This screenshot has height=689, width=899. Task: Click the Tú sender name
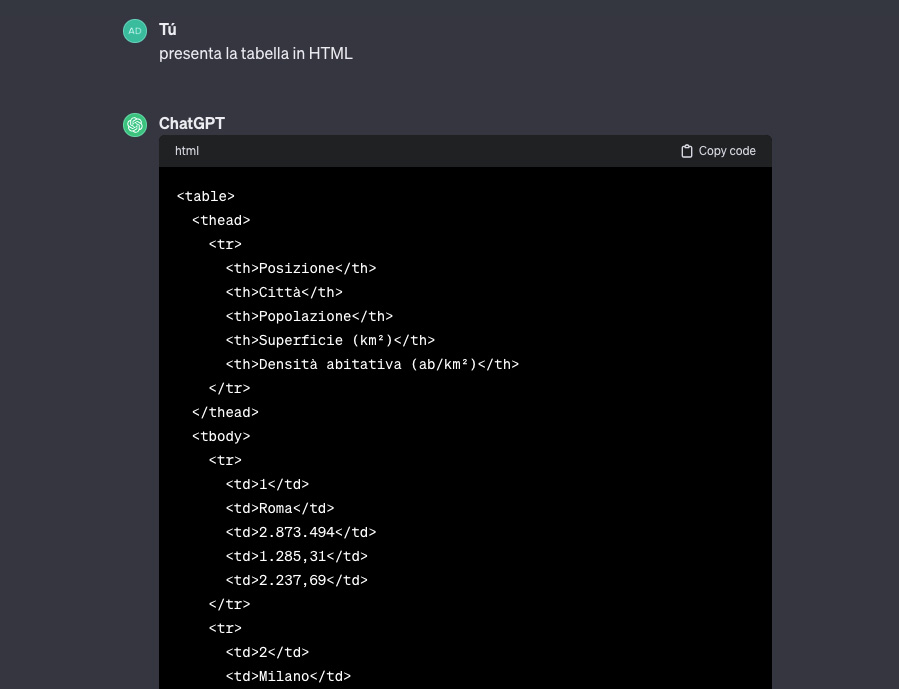coord(168,30)
